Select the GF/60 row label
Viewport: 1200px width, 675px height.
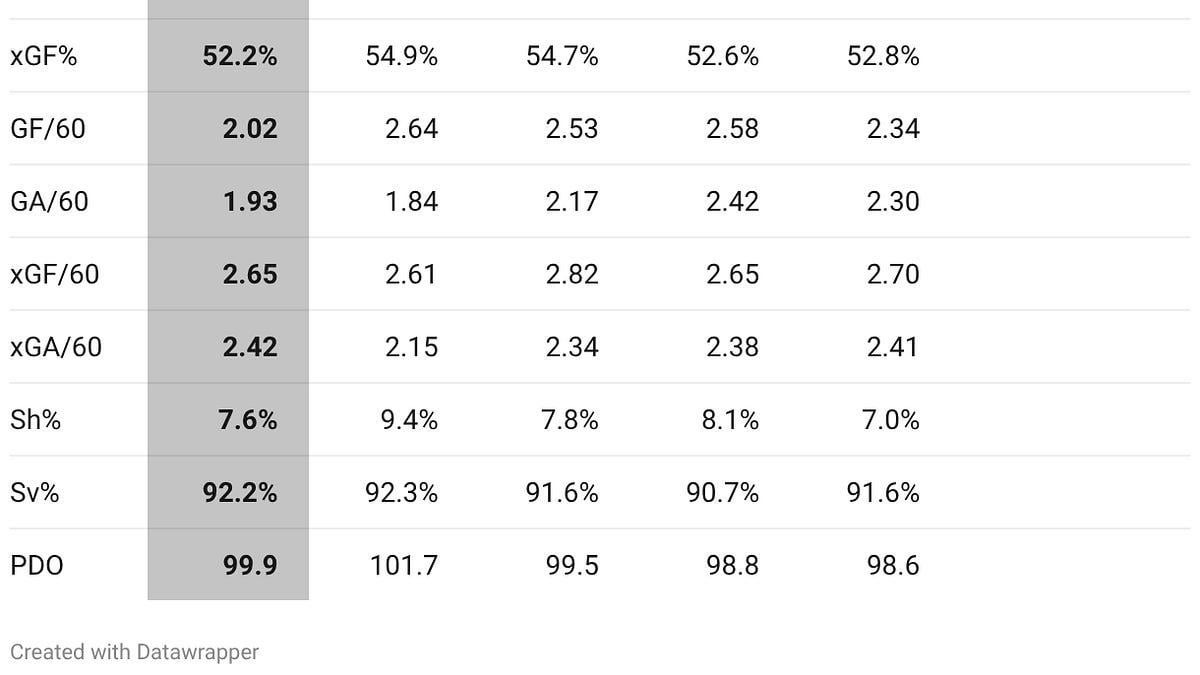tap(48, 129)
